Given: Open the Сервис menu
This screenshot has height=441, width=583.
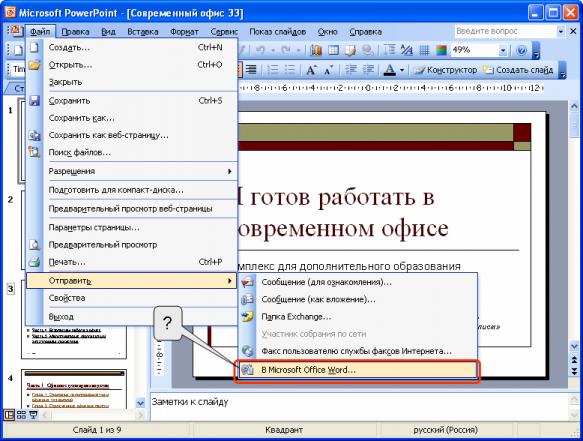Looking at the screenshot, I should [224, 32].
